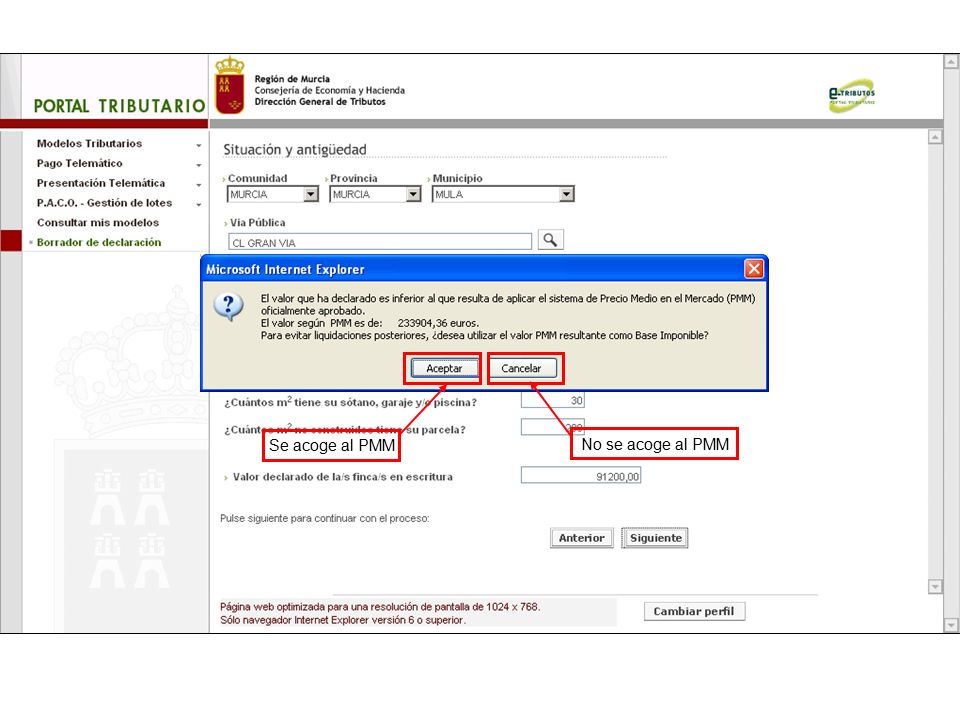Expand Pago Telemático menu

pyautogui.click(x=80, y=163)
